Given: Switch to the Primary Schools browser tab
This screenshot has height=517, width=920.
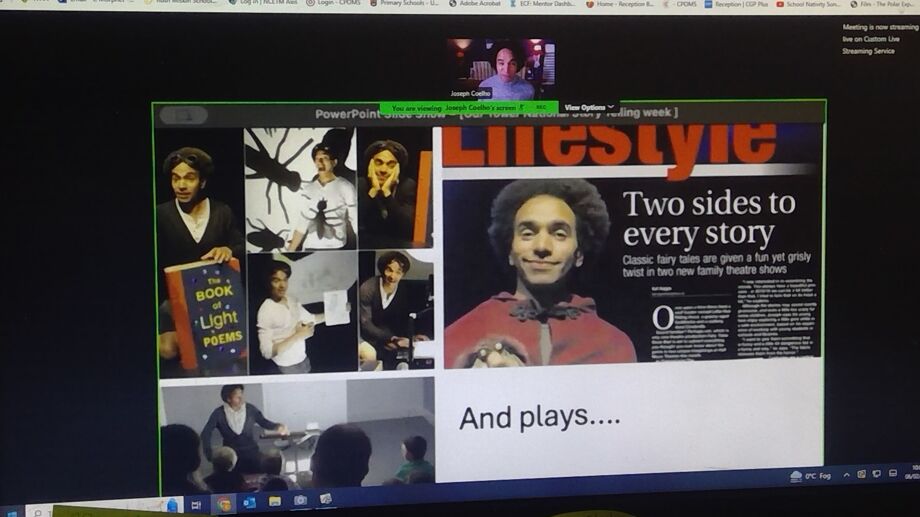Looking at the screenshot, I should 407,4.
